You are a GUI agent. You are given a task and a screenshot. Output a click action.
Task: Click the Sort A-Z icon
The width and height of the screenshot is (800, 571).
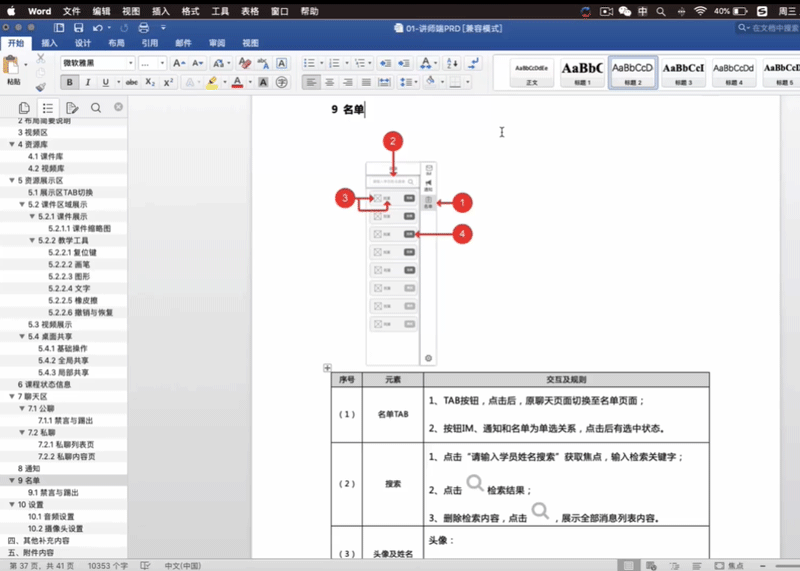click(x=452, y=63)
